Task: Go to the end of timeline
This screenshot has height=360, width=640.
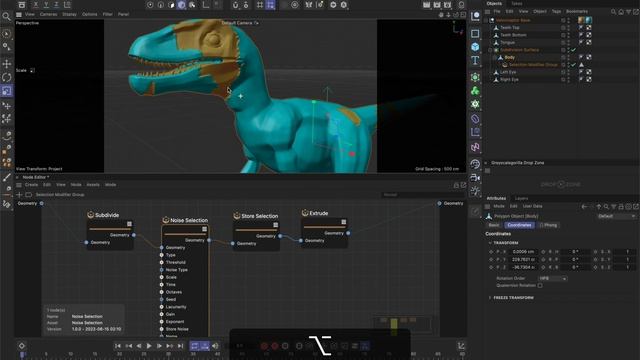Action: 180,346
